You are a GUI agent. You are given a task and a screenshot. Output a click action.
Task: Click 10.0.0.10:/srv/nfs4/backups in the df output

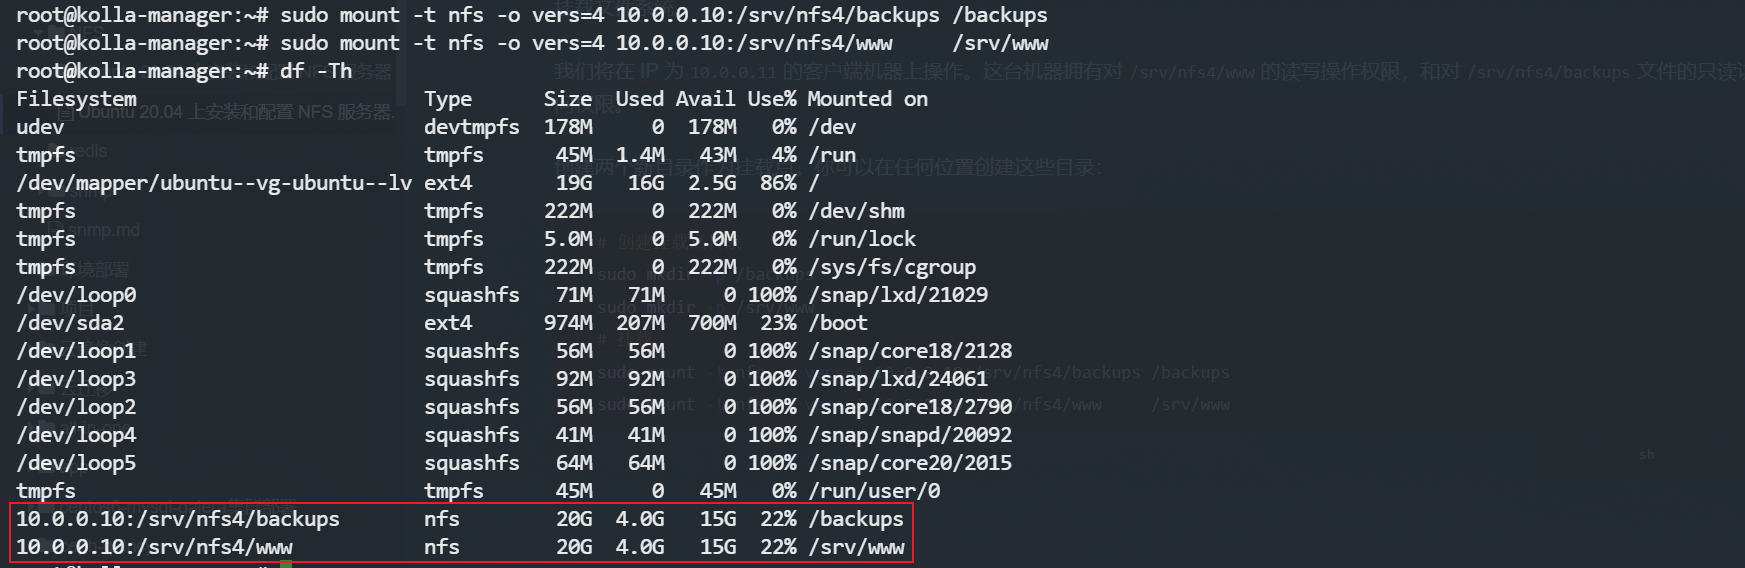click(178, 519)
